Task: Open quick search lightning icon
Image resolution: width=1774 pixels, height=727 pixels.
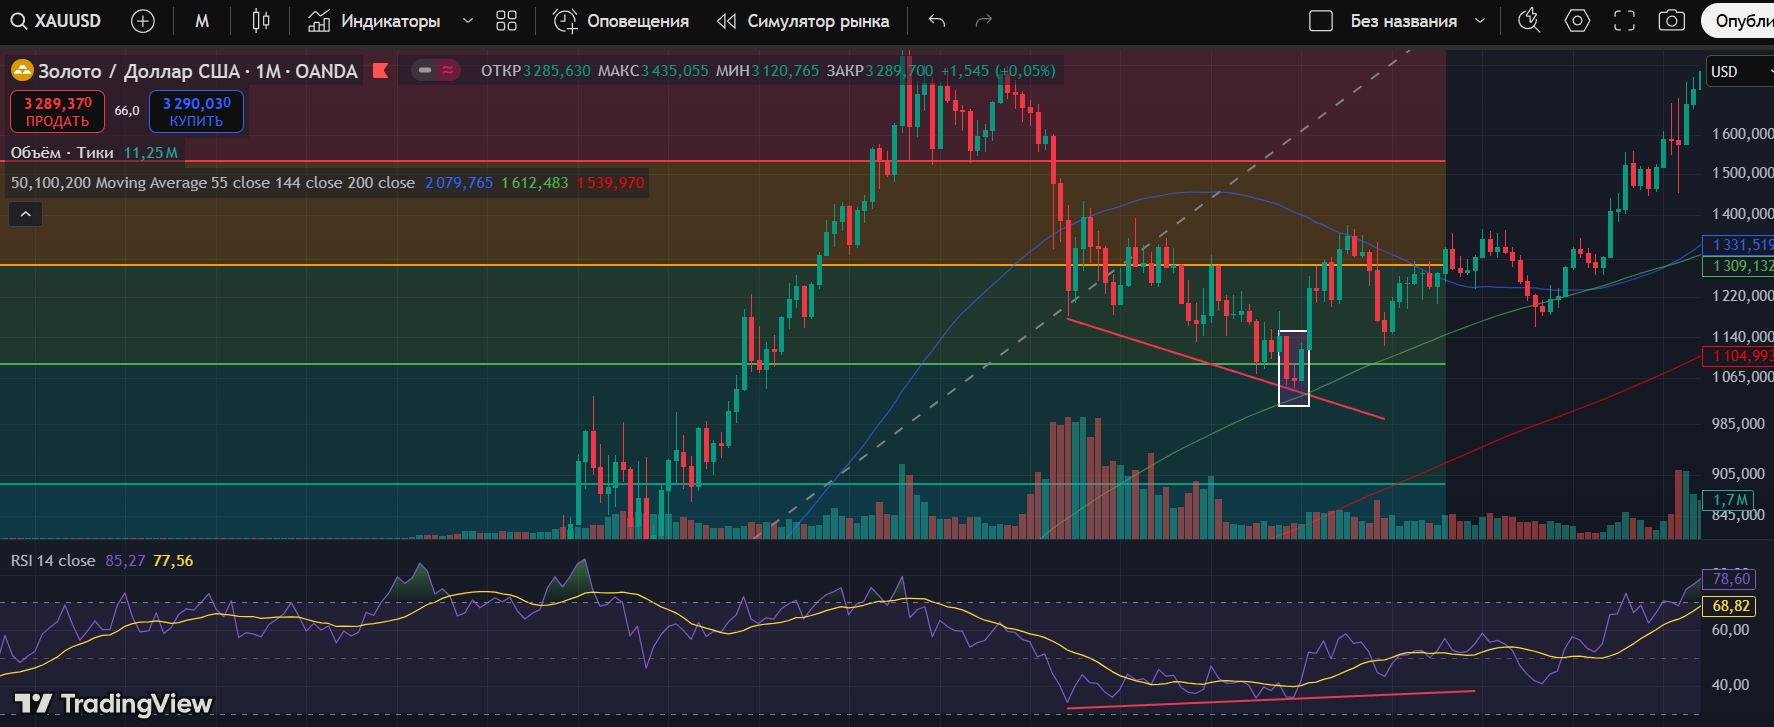Action: pyautogui.click(x=1528, y=21)
